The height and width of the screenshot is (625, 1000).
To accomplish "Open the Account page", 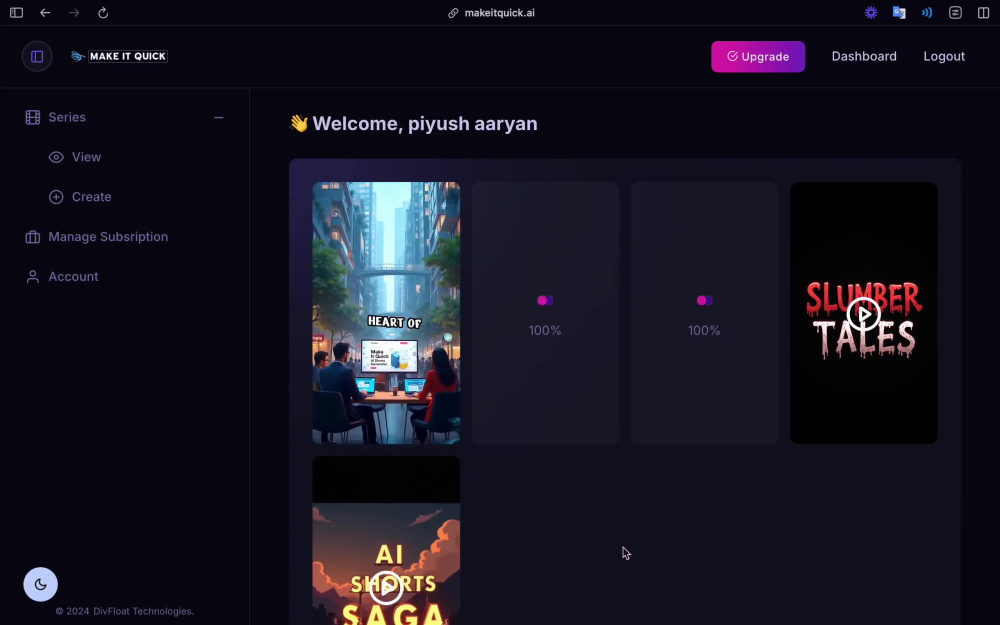I will coord(73,277).
